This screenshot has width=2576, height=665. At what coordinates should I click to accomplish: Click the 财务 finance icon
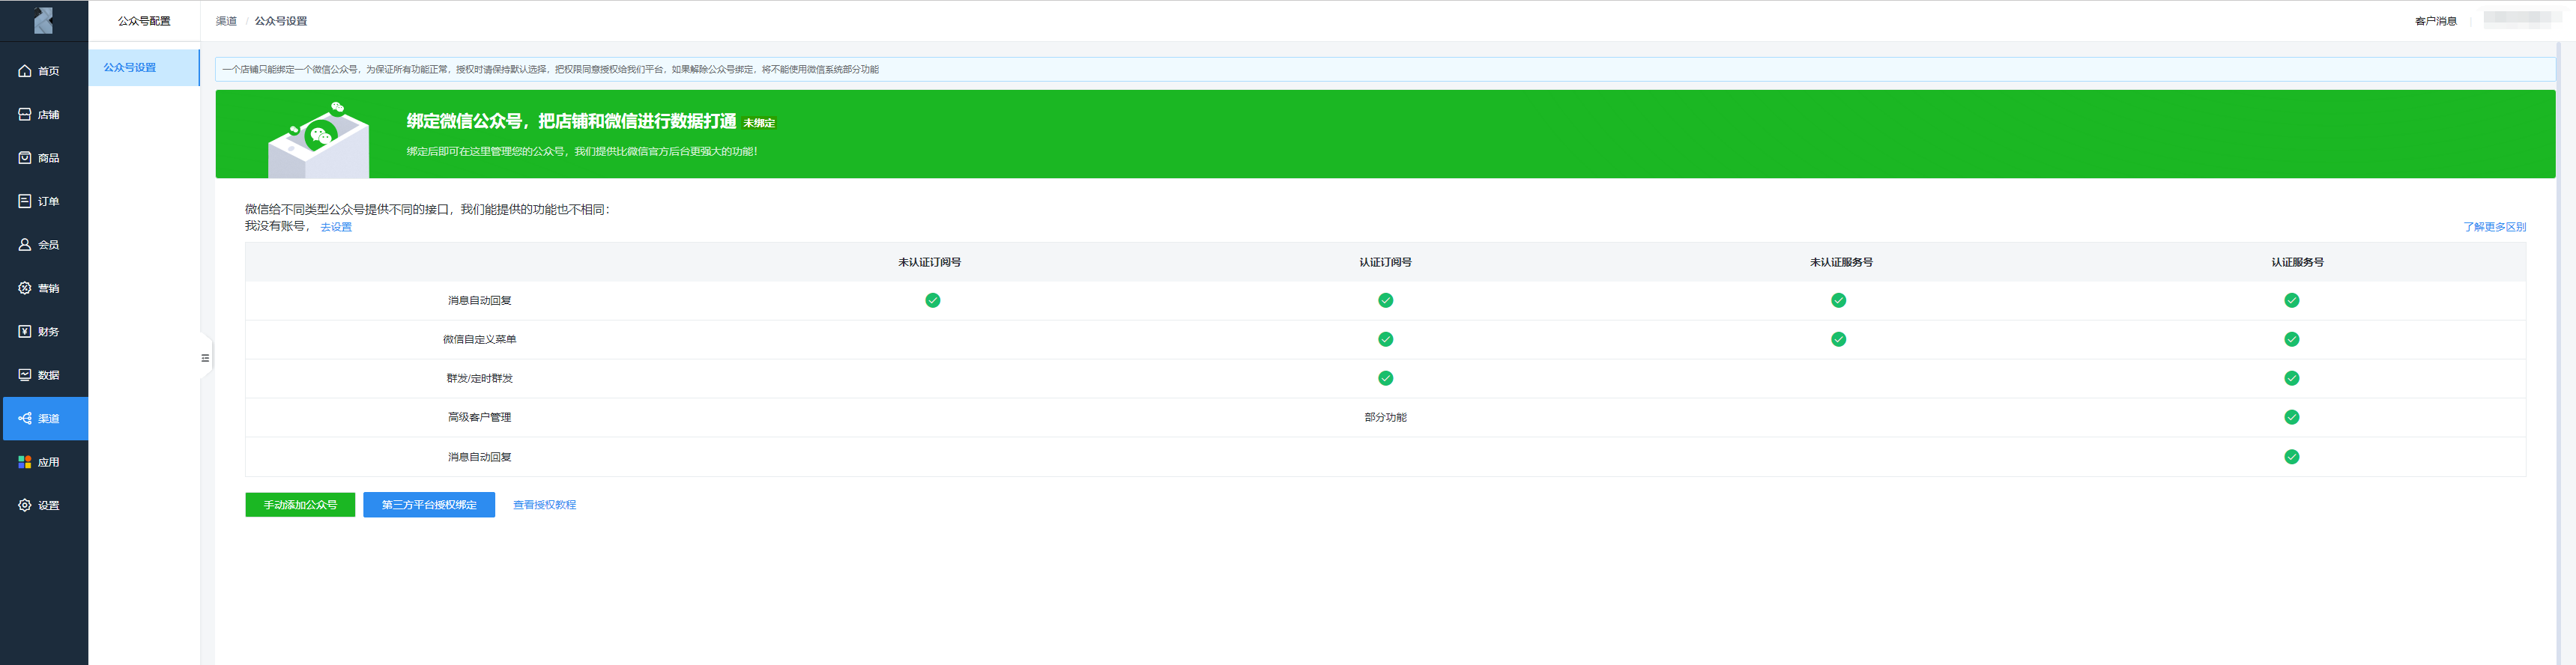[x=25, y=332]
